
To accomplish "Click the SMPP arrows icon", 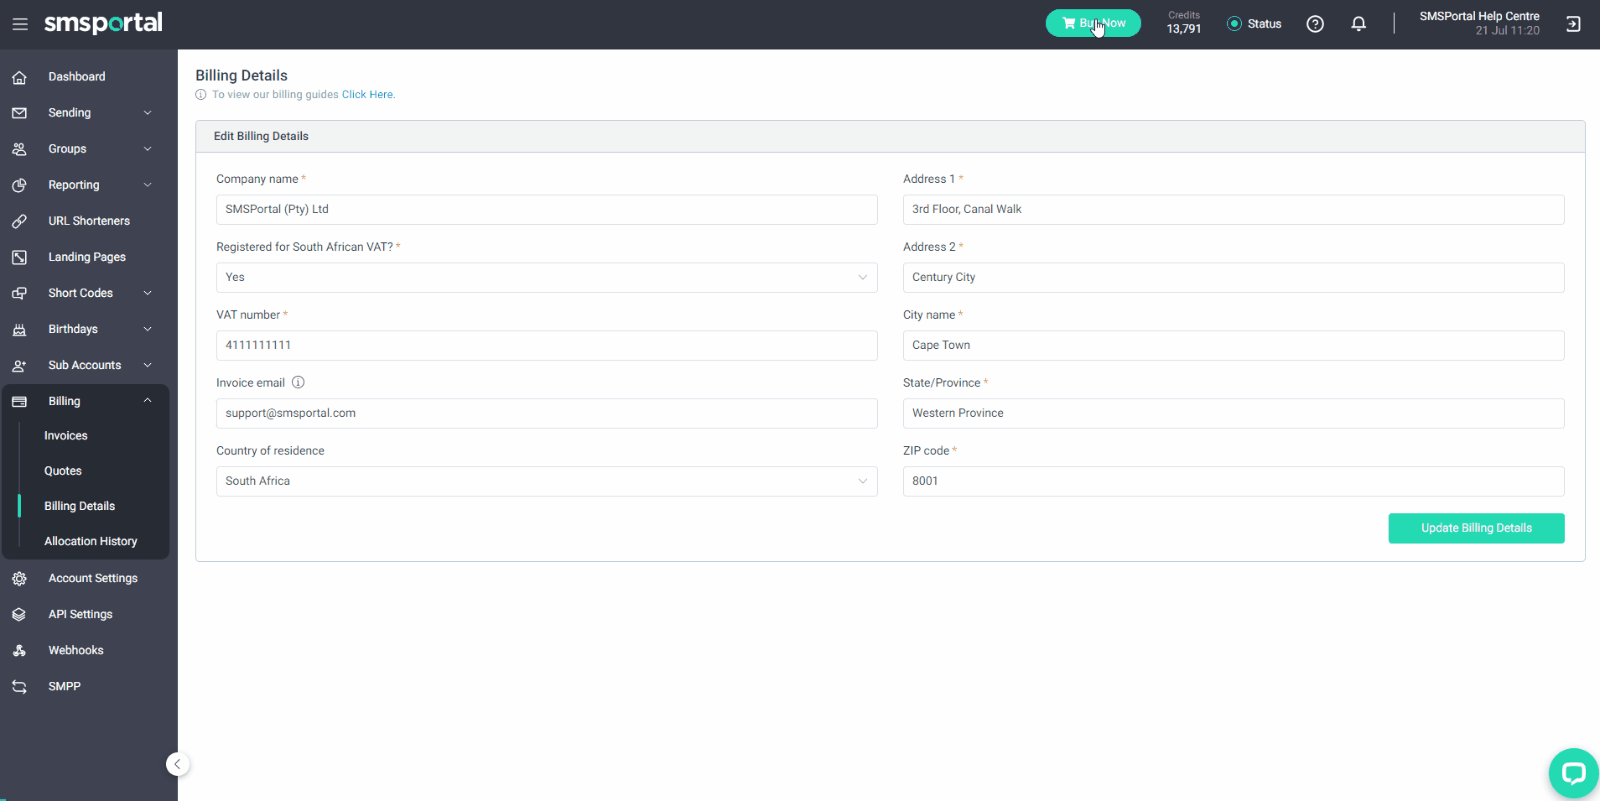I will click(19, 686).
